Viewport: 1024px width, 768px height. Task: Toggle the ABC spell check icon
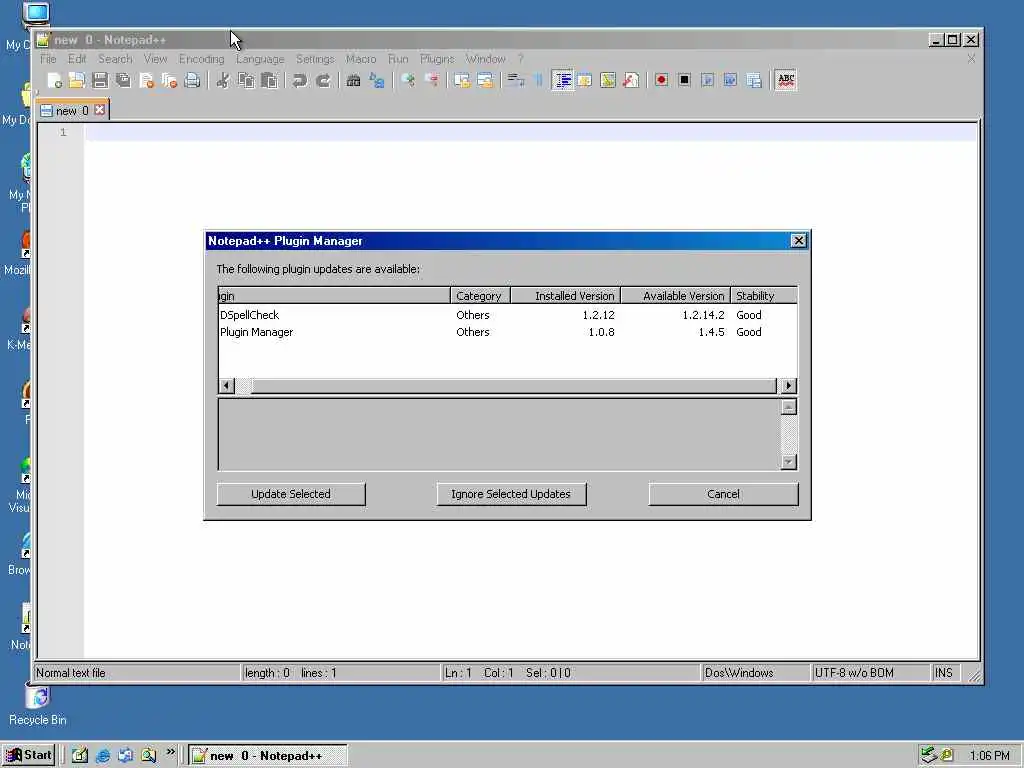(x=786, y=80)
